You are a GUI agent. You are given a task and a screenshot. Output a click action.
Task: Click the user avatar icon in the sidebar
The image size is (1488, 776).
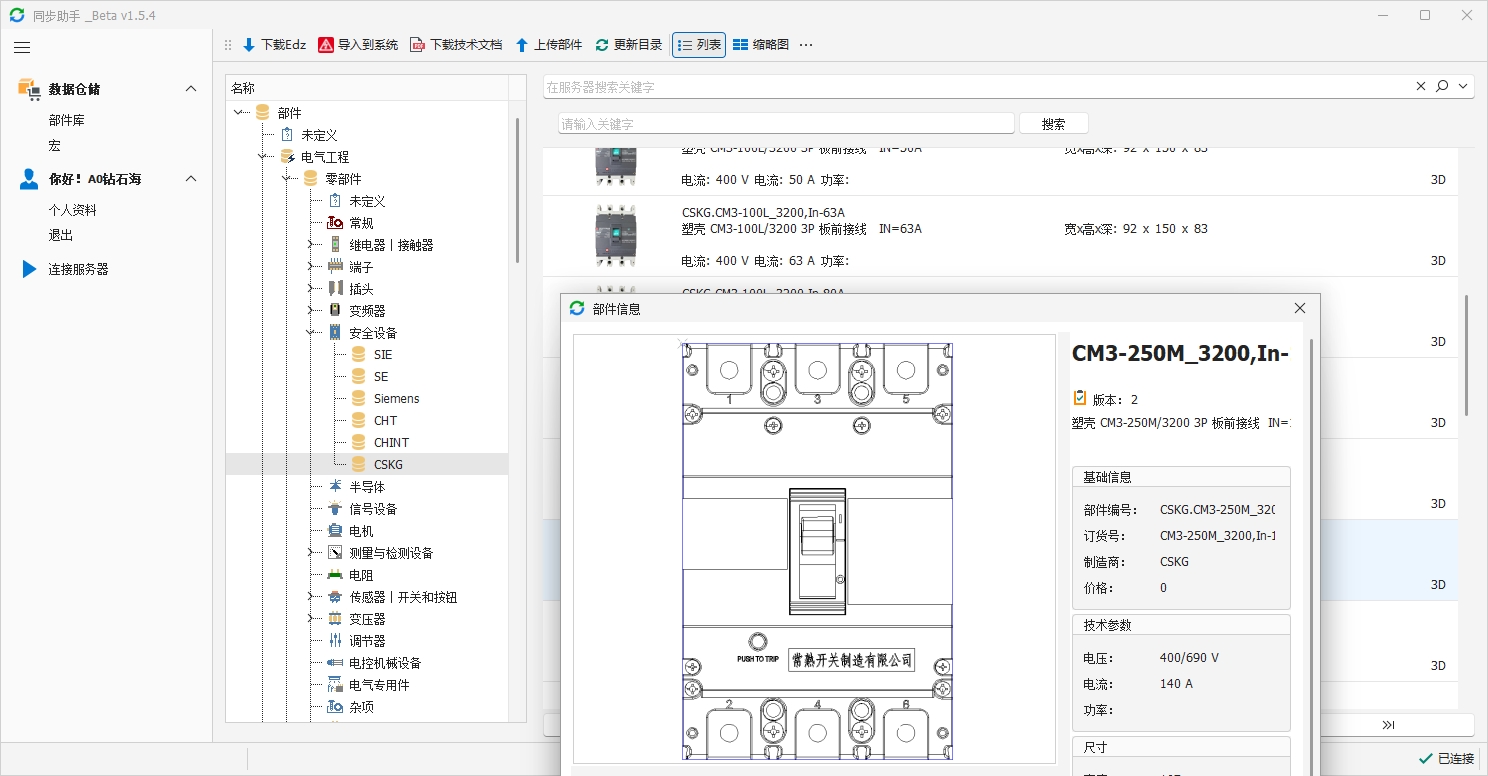tap(29, 179)
